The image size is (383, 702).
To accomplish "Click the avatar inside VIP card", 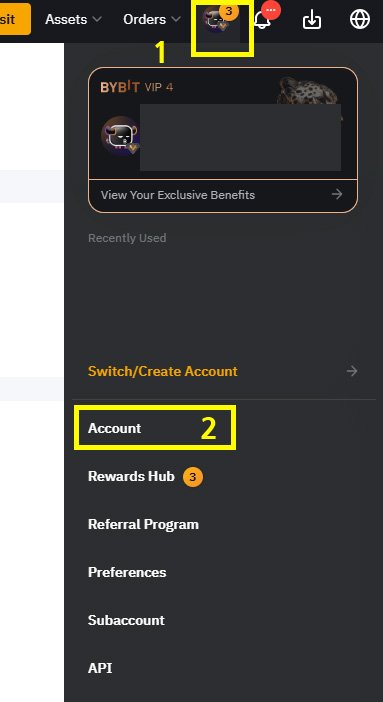I will pyautogui.click(x=120, y=135).
